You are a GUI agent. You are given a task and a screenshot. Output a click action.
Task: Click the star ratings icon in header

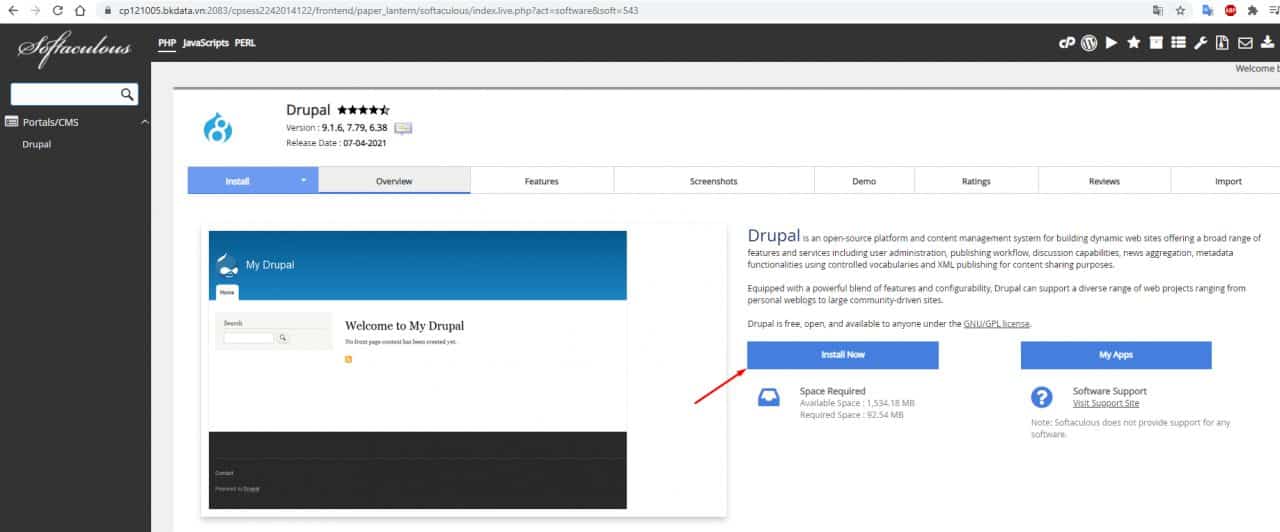pos(1134,43)
